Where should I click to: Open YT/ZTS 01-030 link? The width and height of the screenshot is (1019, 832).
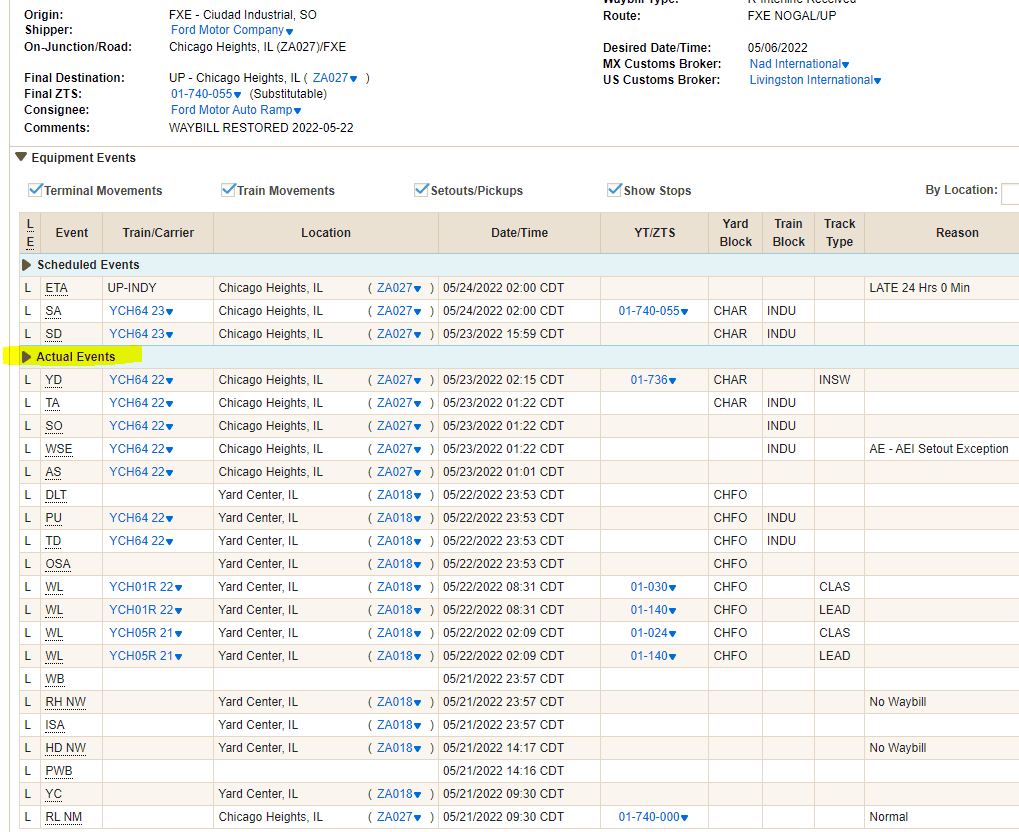click(653, 587)
